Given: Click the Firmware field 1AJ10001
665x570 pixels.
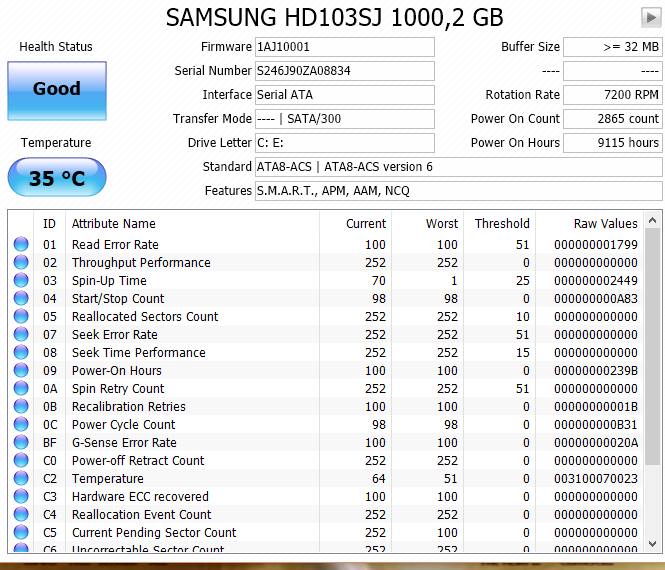Looking at the screenshot, I should tap(344, 47).
